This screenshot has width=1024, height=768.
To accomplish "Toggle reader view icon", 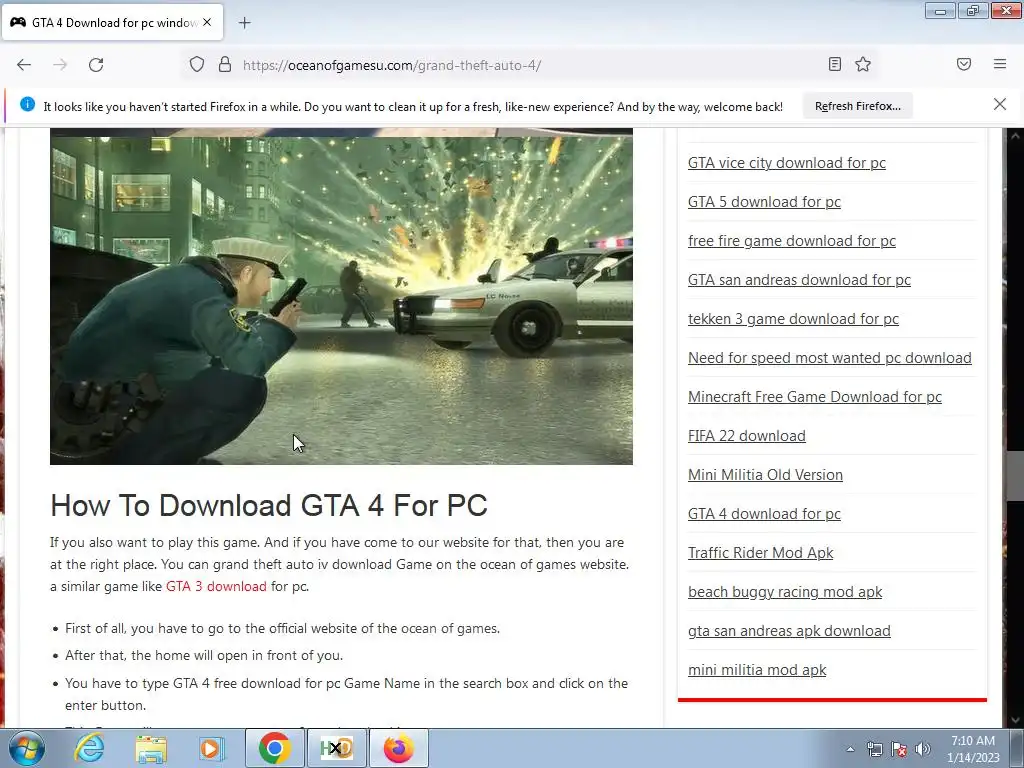I will click(835, 64).
